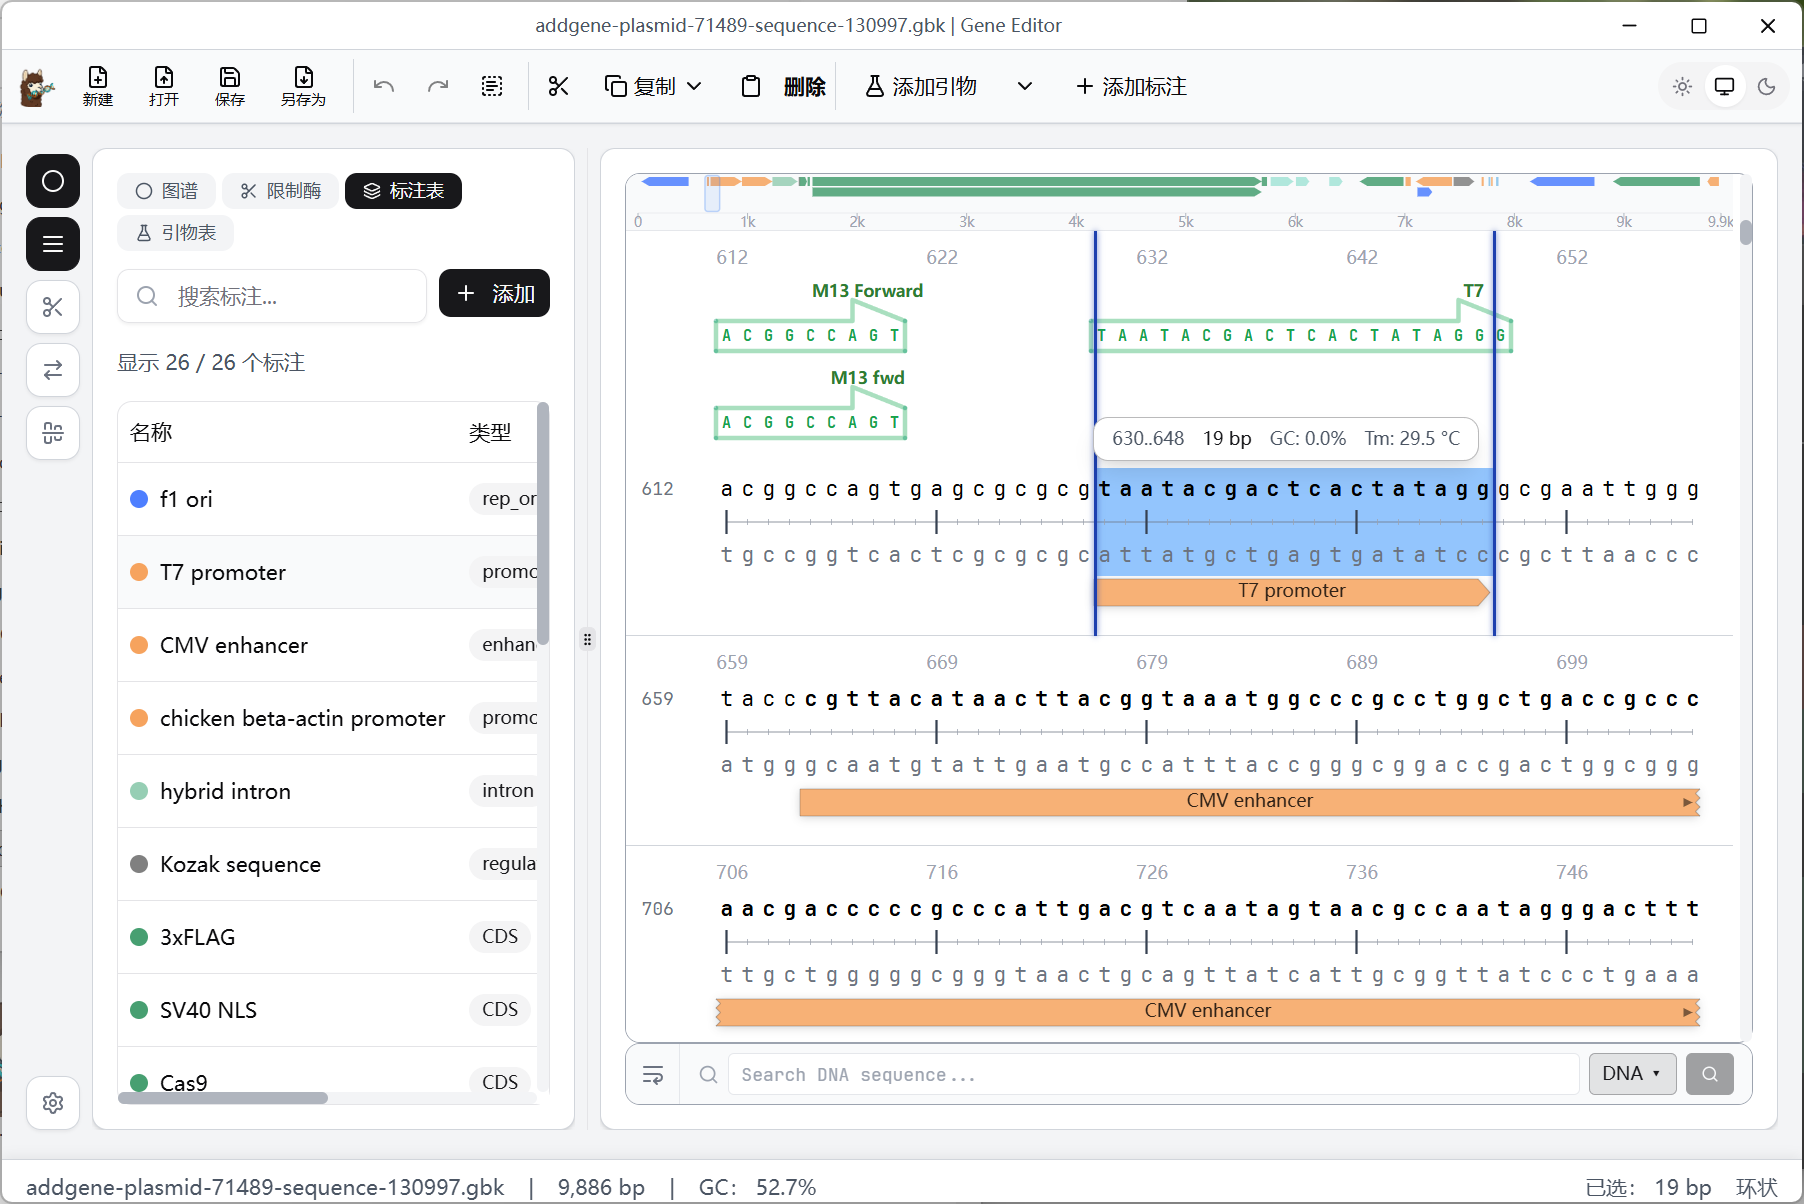This screenshot has height=1204, width=1804.
Task: Select the f1 ori annotation row
Action: coord(328,499)
